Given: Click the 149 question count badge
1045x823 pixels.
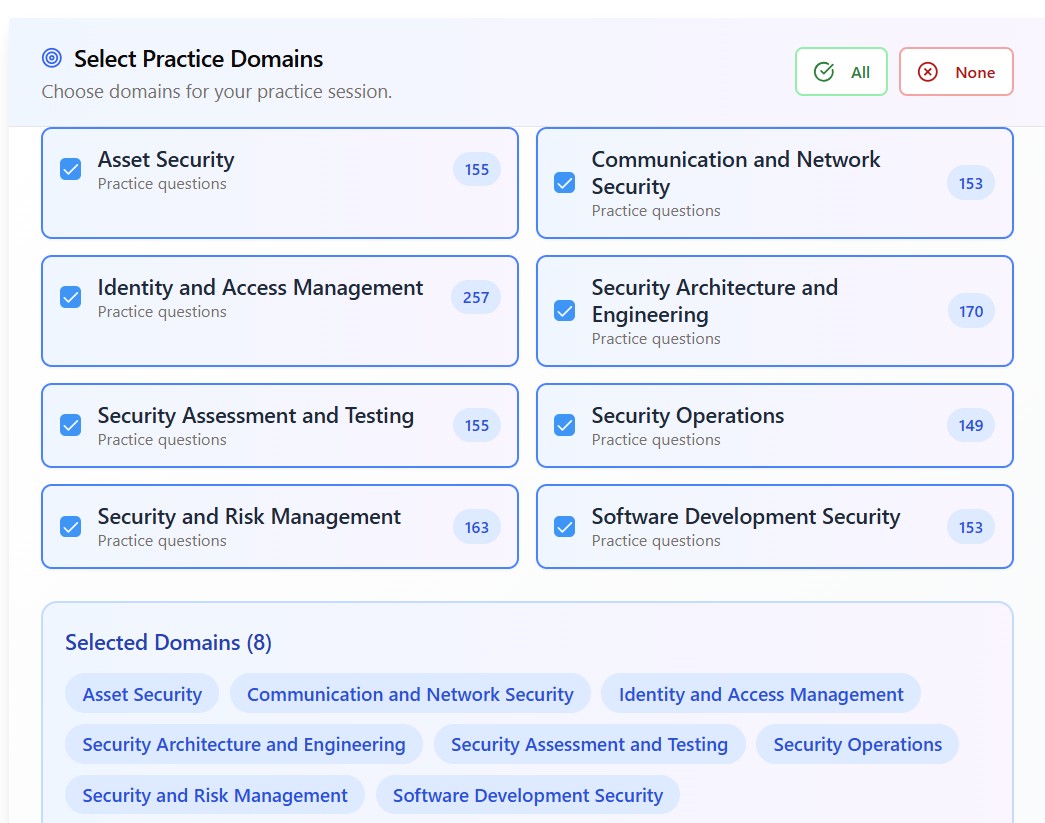Looking at the screenshot, I should (x=970, y=425).
